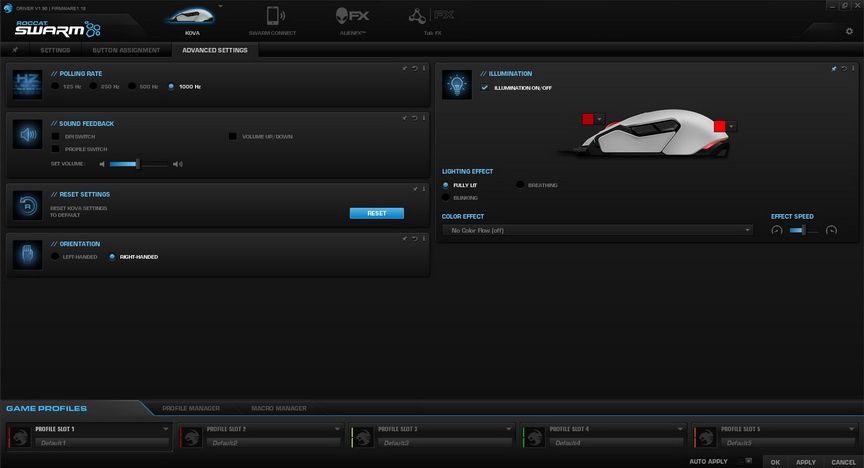864x468 pixels.
Task: Click undo arrow in Orientation panel
Action: 414,239
